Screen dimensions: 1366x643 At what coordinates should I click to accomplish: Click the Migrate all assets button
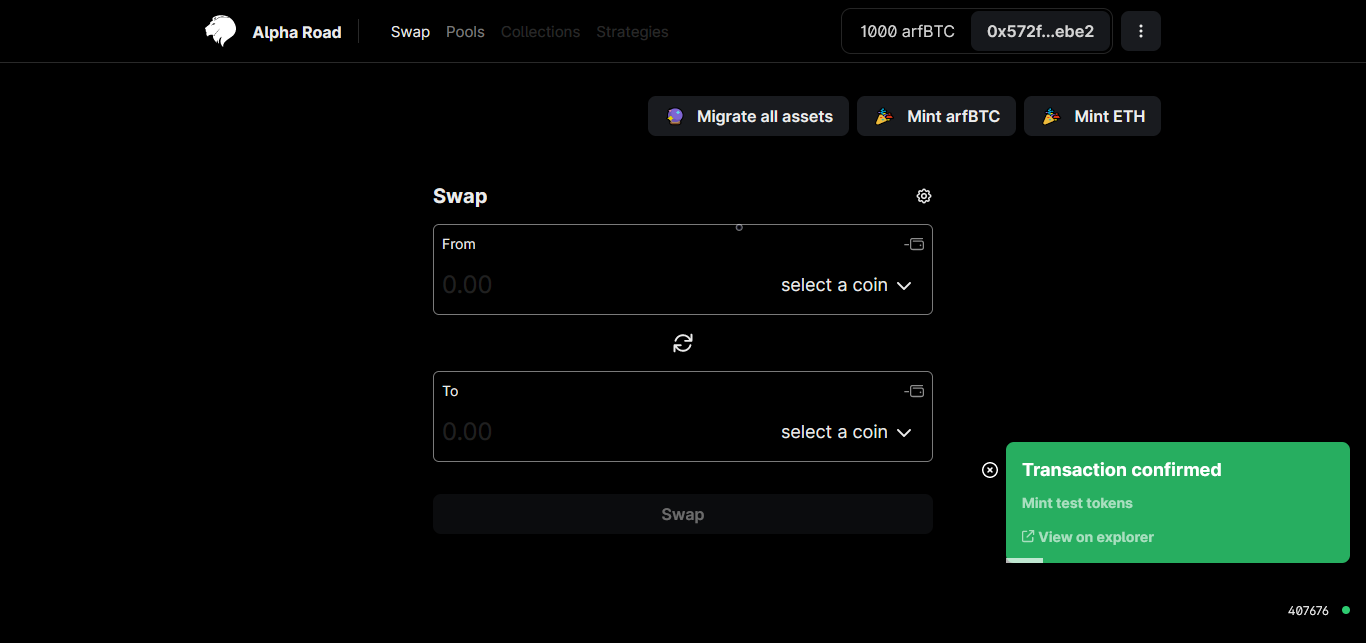click(x=748, y=116)
